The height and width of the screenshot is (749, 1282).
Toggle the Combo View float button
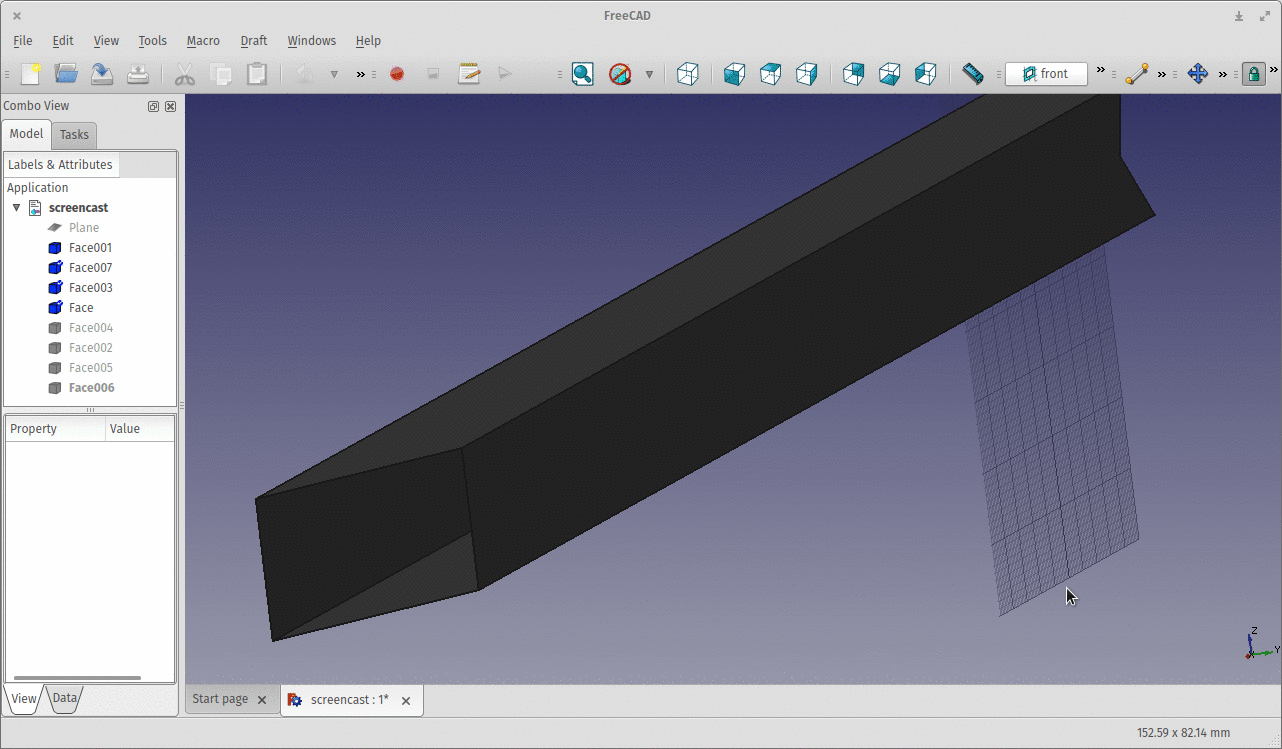click(153, 106)
